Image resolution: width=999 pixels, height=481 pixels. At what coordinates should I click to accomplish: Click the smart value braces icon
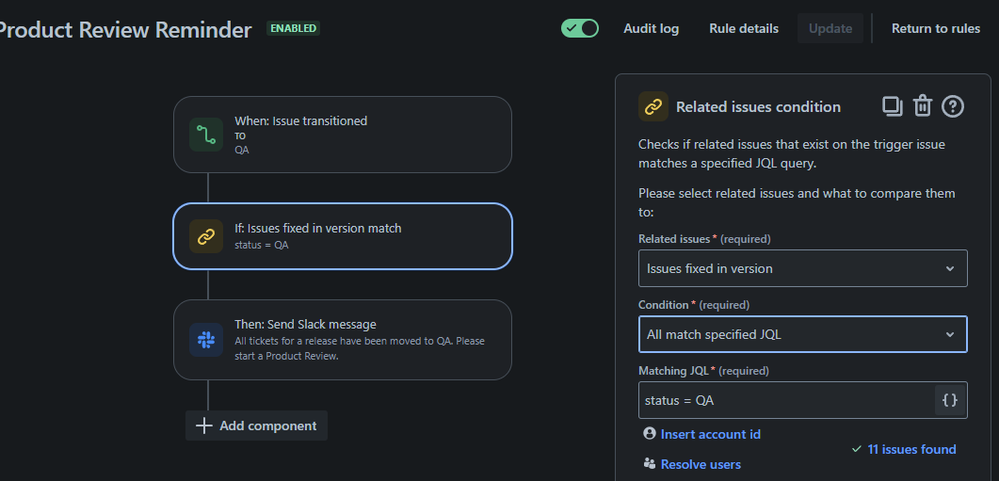click(x=950, y=400)
